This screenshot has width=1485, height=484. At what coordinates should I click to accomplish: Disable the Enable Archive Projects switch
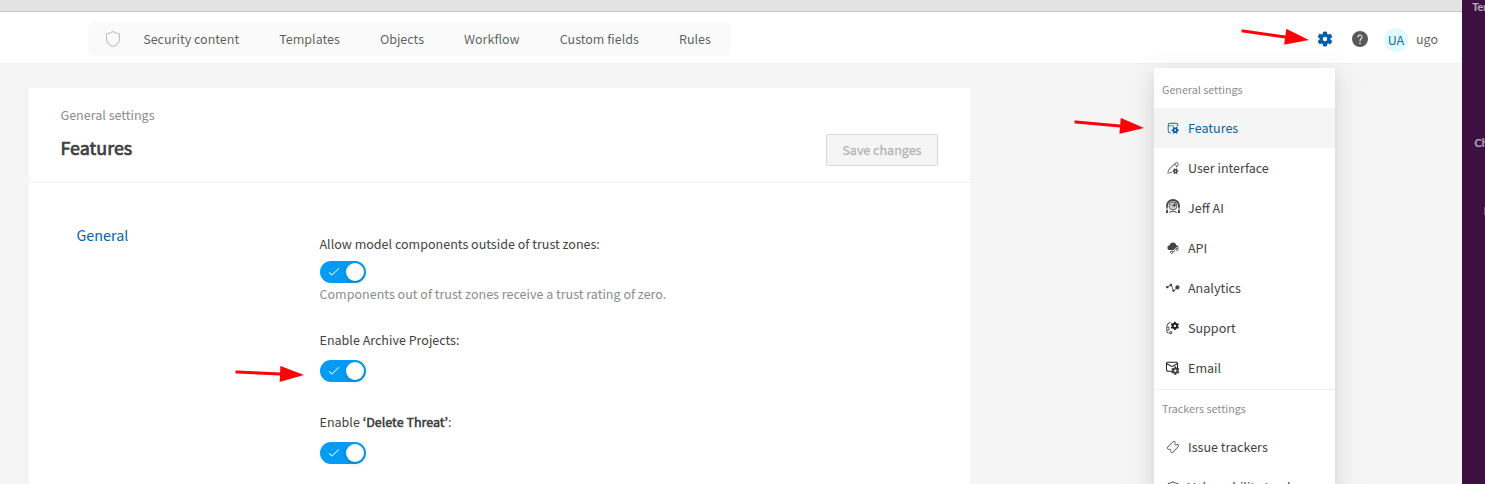(x=343, y=371)
